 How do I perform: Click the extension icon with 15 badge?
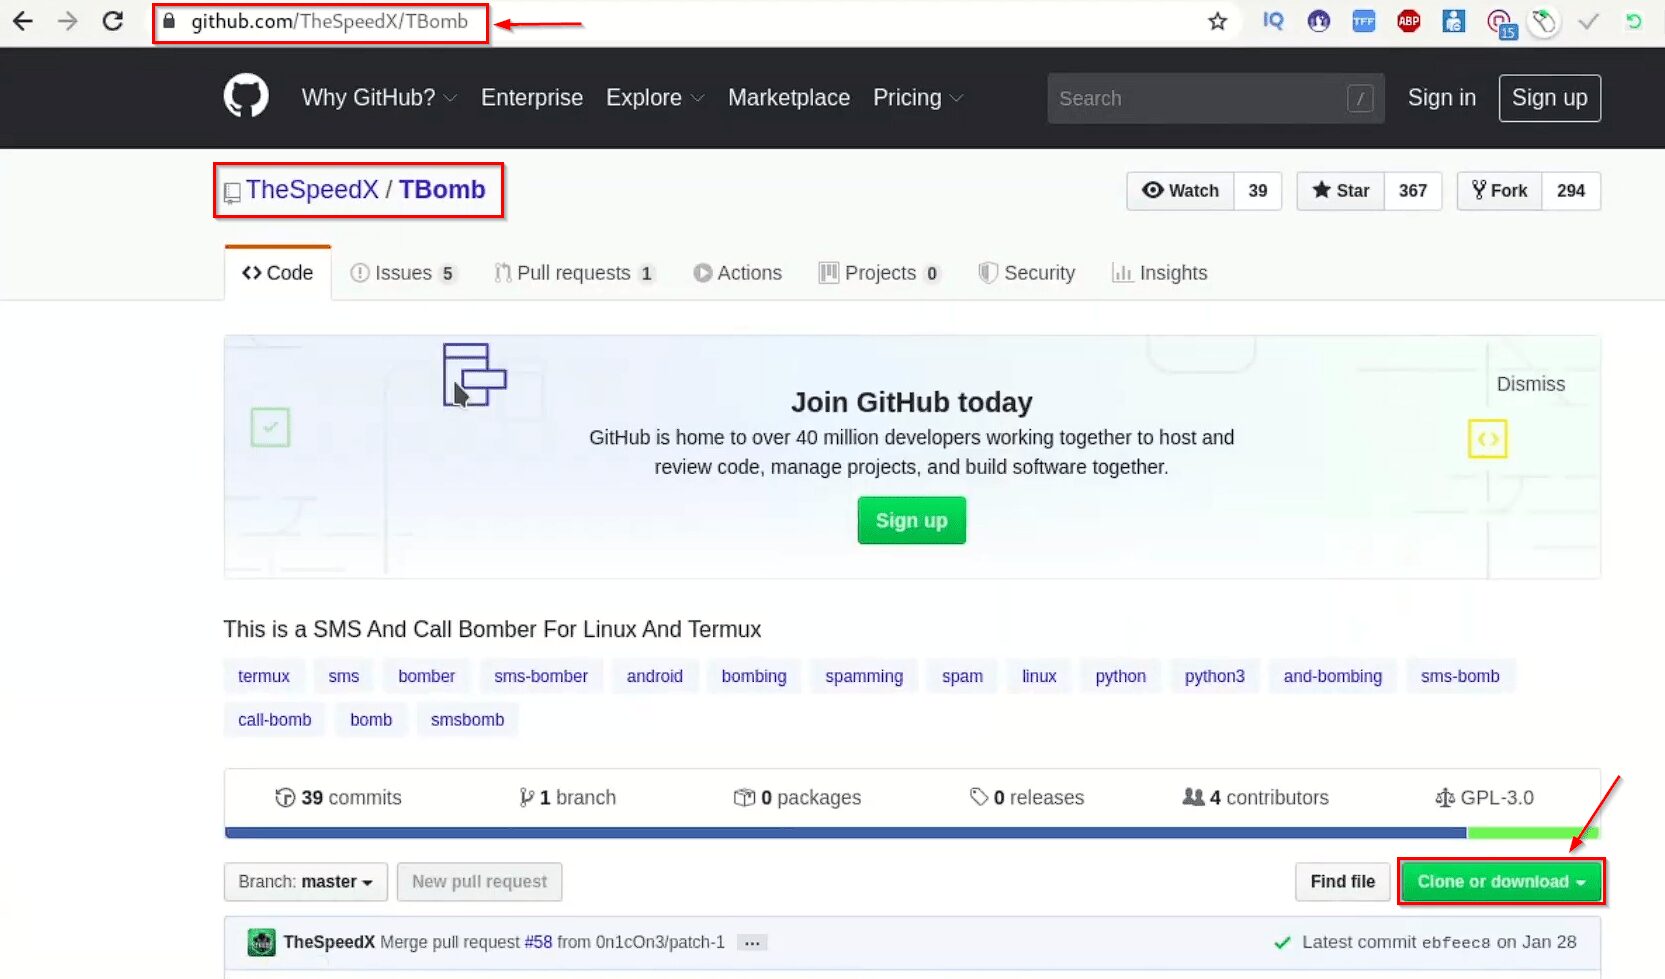coord(1500,23)
